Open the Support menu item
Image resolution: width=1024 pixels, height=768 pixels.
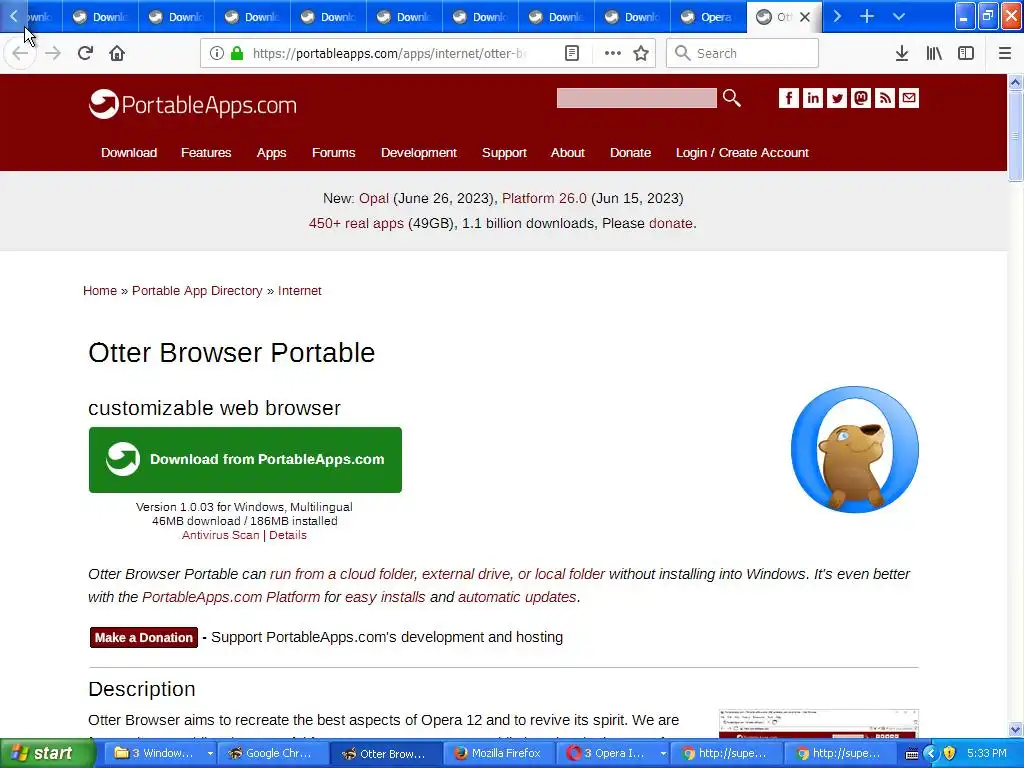pyautogui.click(x=504, y=153)
